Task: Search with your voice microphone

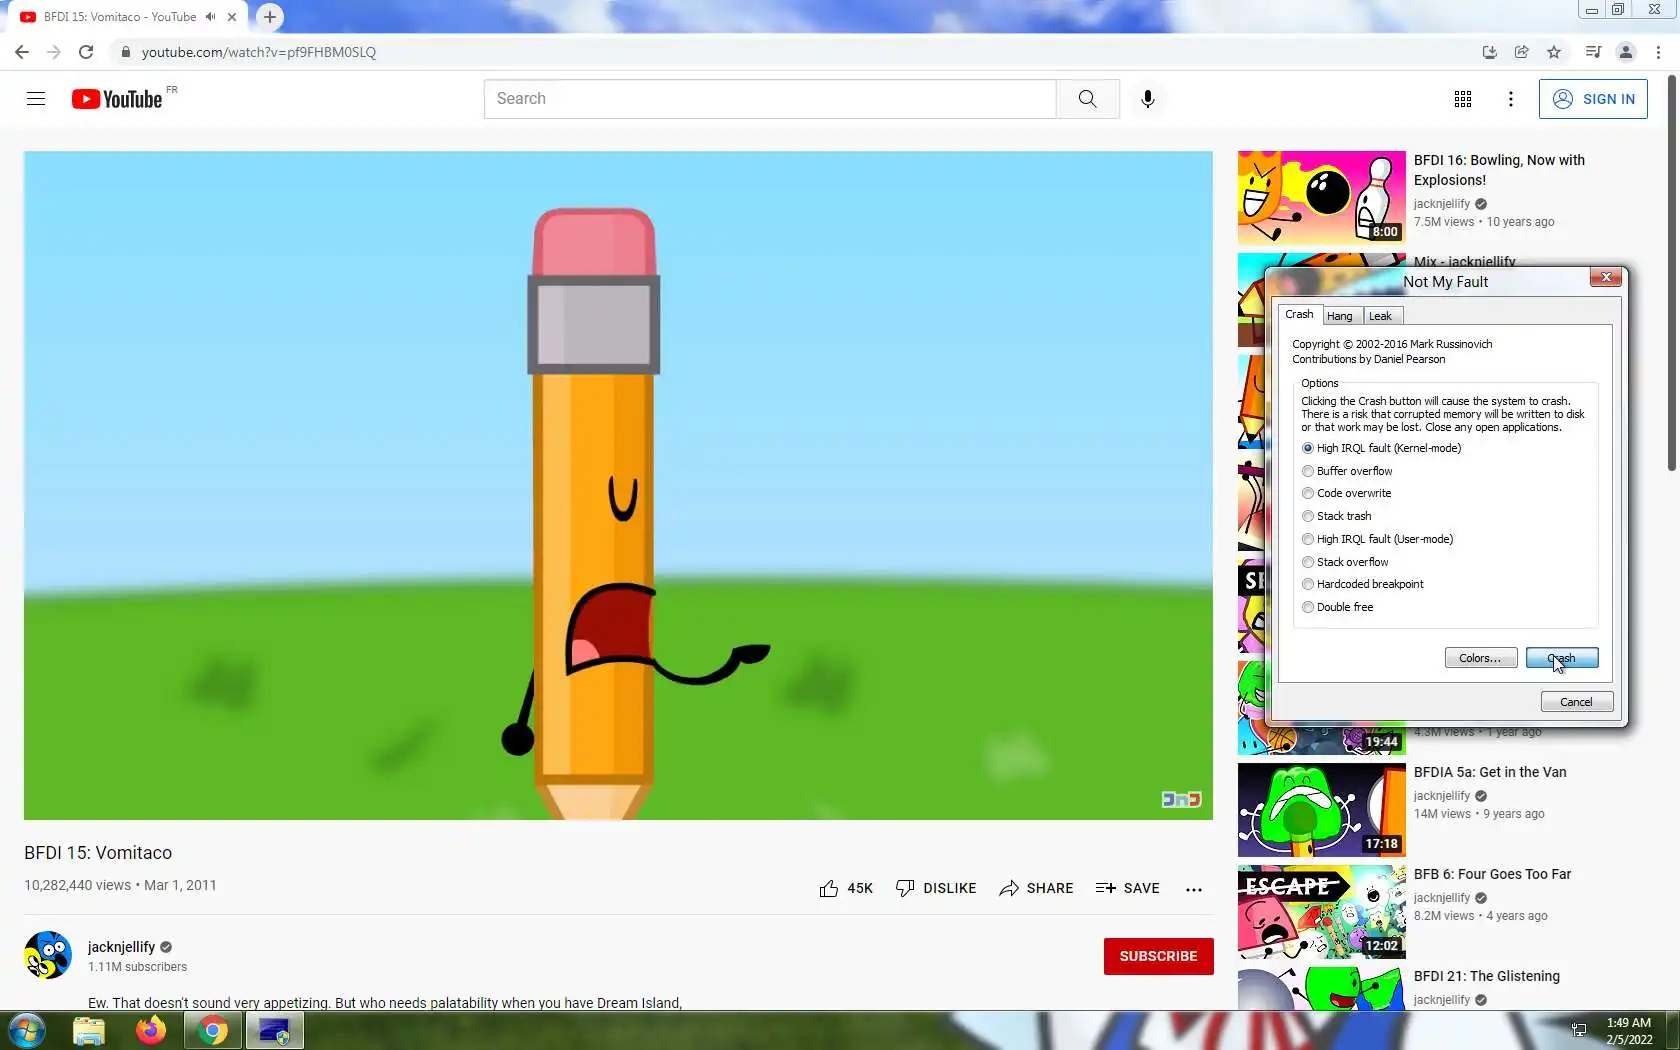Action: pyautogui.click(x=1148, y=99)
